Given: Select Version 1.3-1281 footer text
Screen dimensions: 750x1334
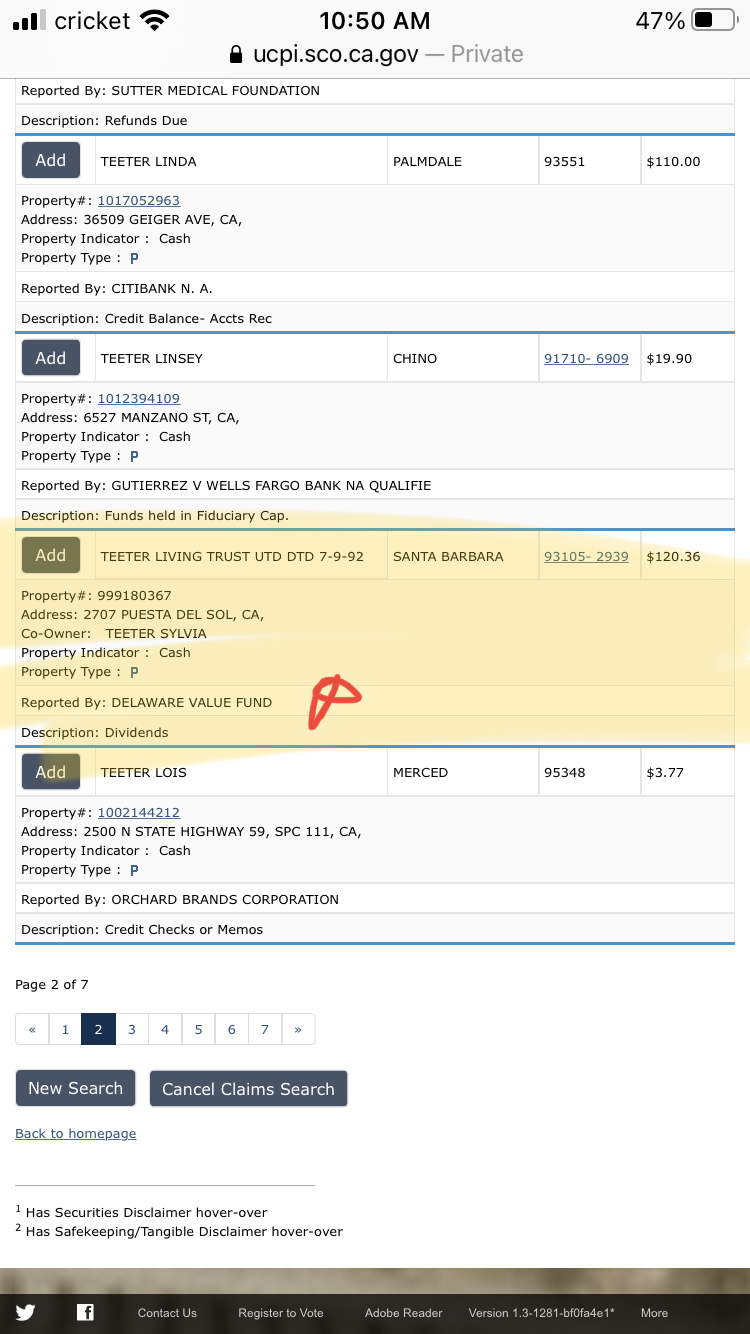Looking at the screenshot, I should point(542,1313).
